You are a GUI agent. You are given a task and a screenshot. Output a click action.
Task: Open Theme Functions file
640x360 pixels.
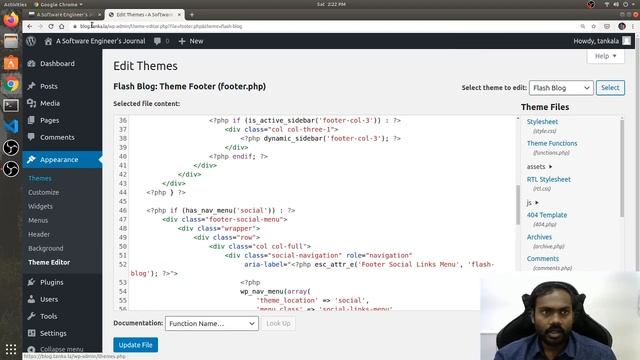click(552, 143)
